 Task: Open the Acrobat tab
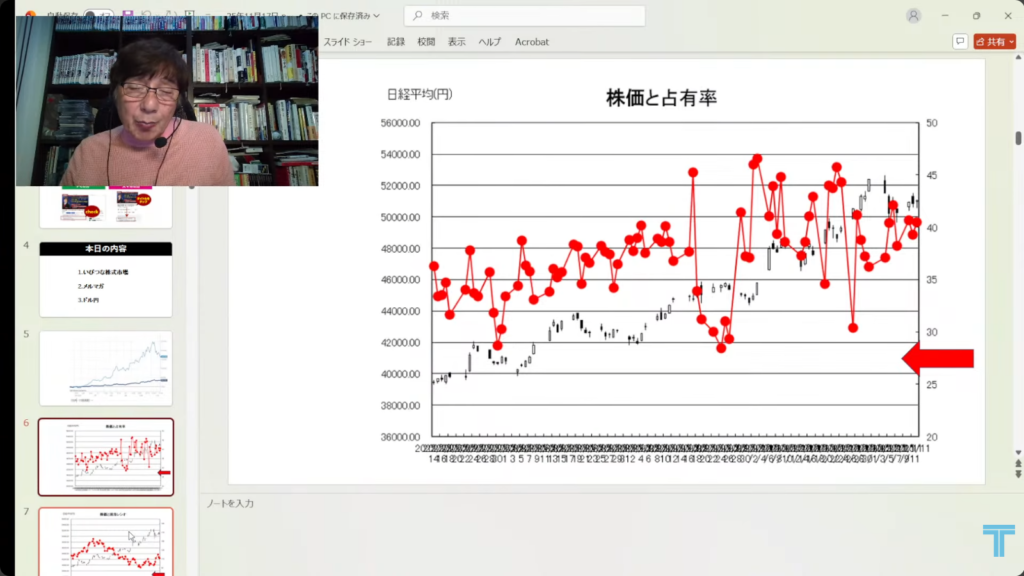click(532, 42)
